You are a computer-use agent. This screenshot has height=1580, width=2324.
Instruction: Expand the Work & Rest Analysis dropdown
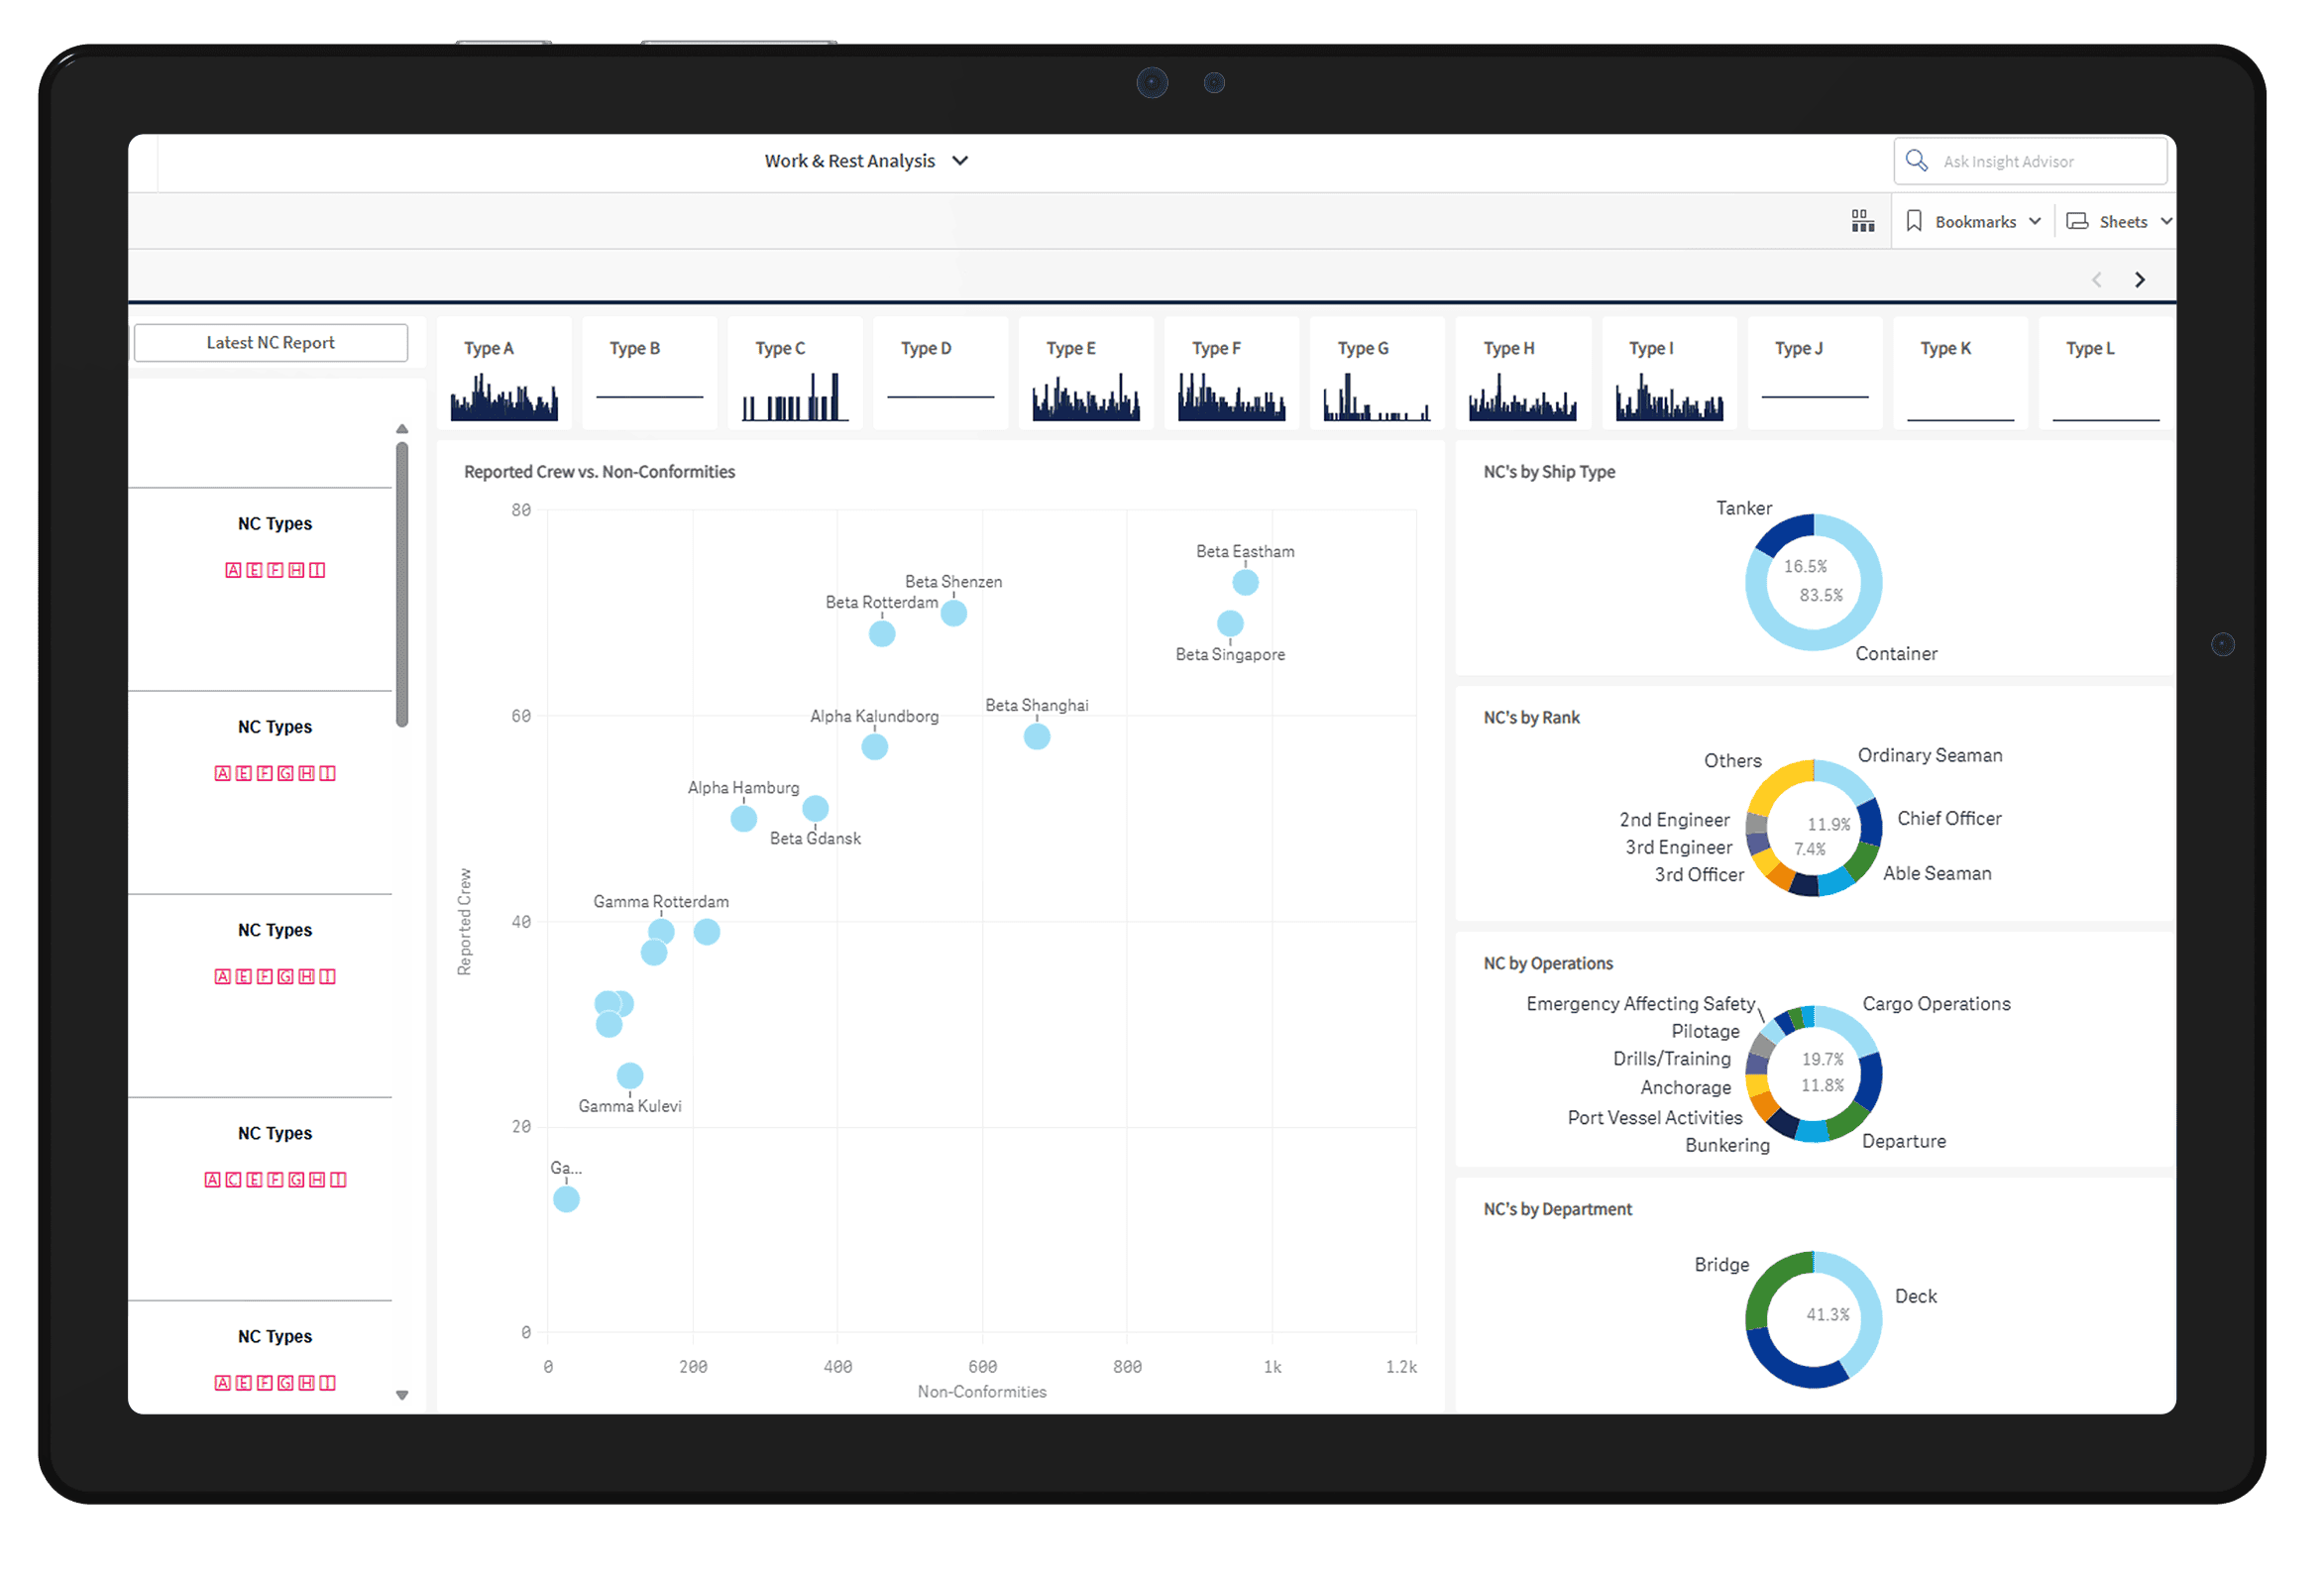point(960,161)
